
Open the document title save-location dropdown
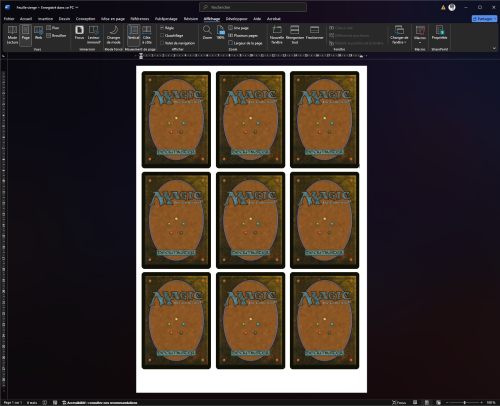[77, 7]
